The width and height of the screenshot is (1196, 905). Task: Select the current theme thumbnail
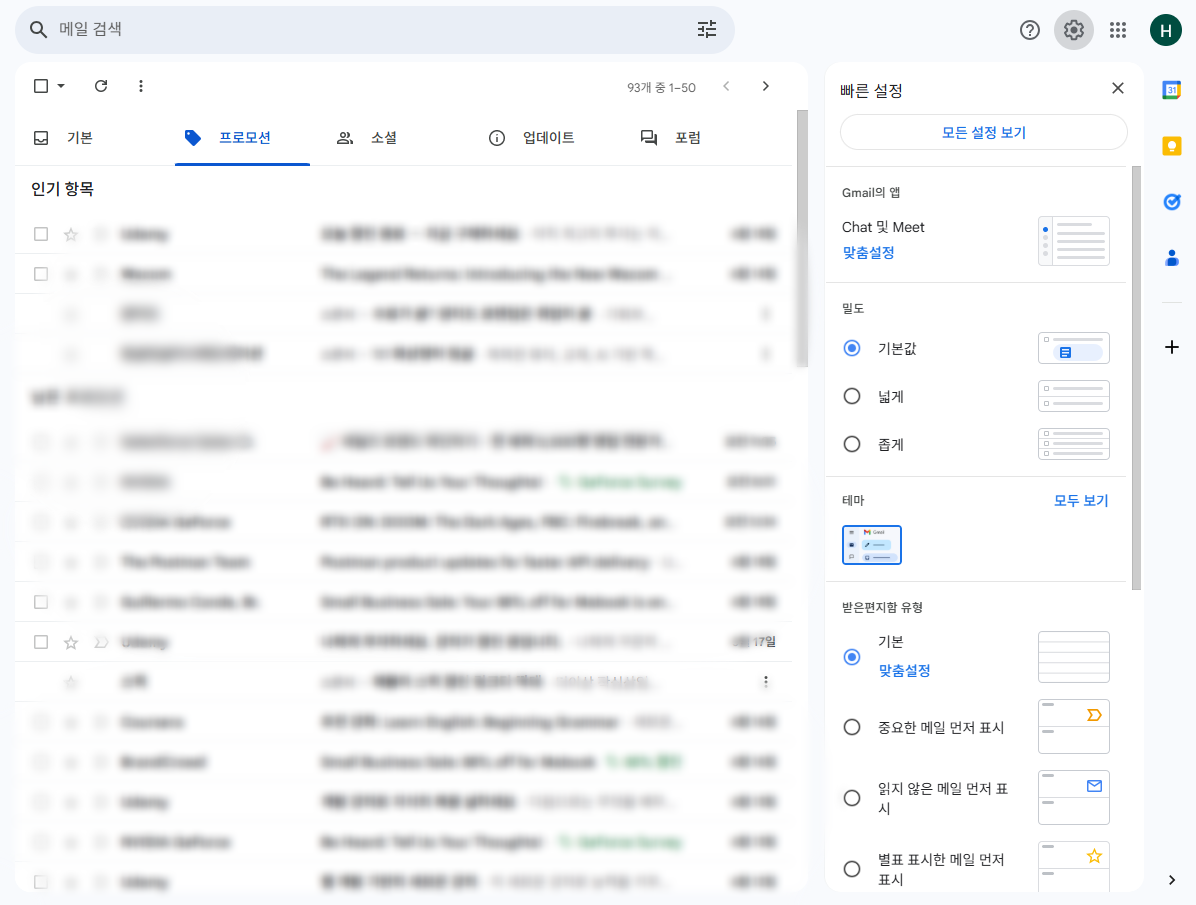point(872,545)
